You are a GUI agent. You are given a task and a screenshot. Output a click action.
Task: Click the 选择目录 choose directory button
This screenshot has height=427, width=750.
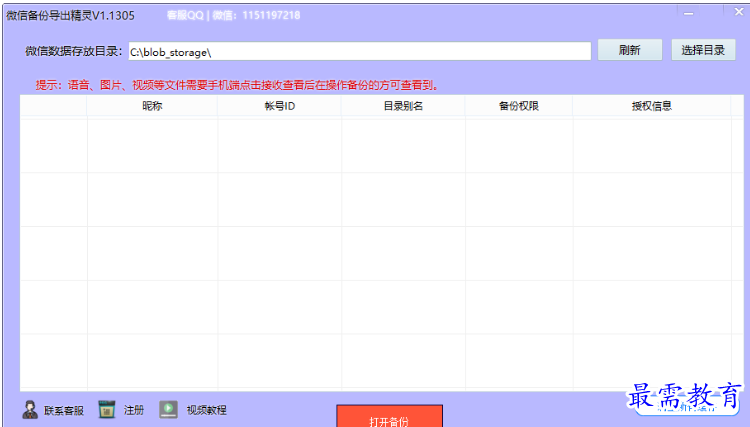coord(703,50)
